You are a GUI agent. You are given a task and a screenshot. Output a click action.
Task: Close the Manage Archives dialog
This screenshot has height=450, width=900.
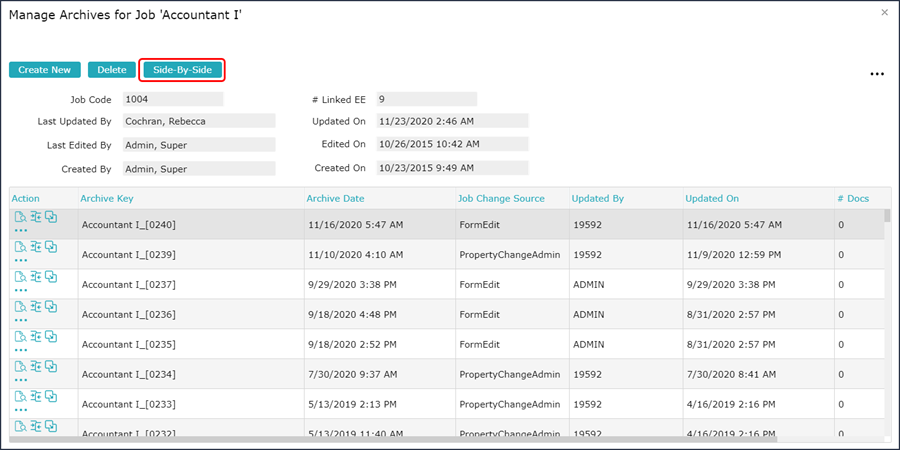[x=884, y=12]
